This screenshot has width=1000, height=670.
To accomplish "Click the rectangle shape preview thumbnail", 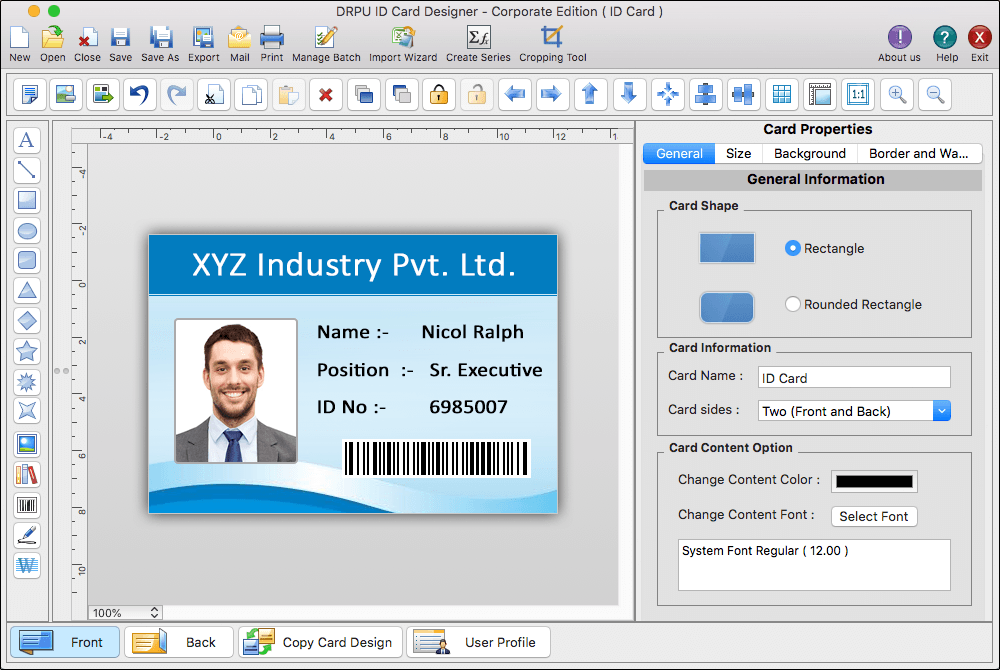I will (x=727, y=248).
